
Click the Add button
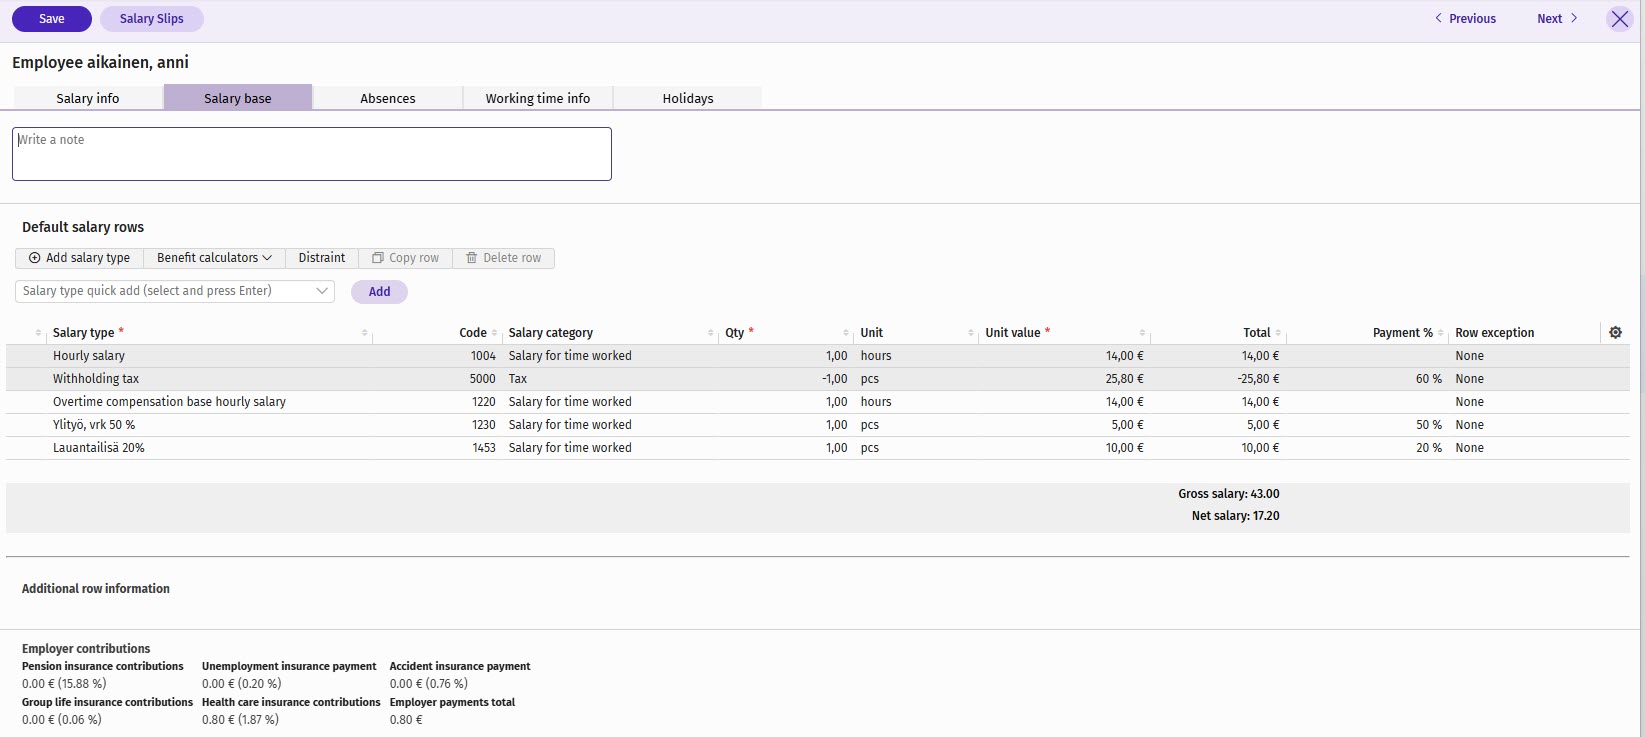(379, 292)
